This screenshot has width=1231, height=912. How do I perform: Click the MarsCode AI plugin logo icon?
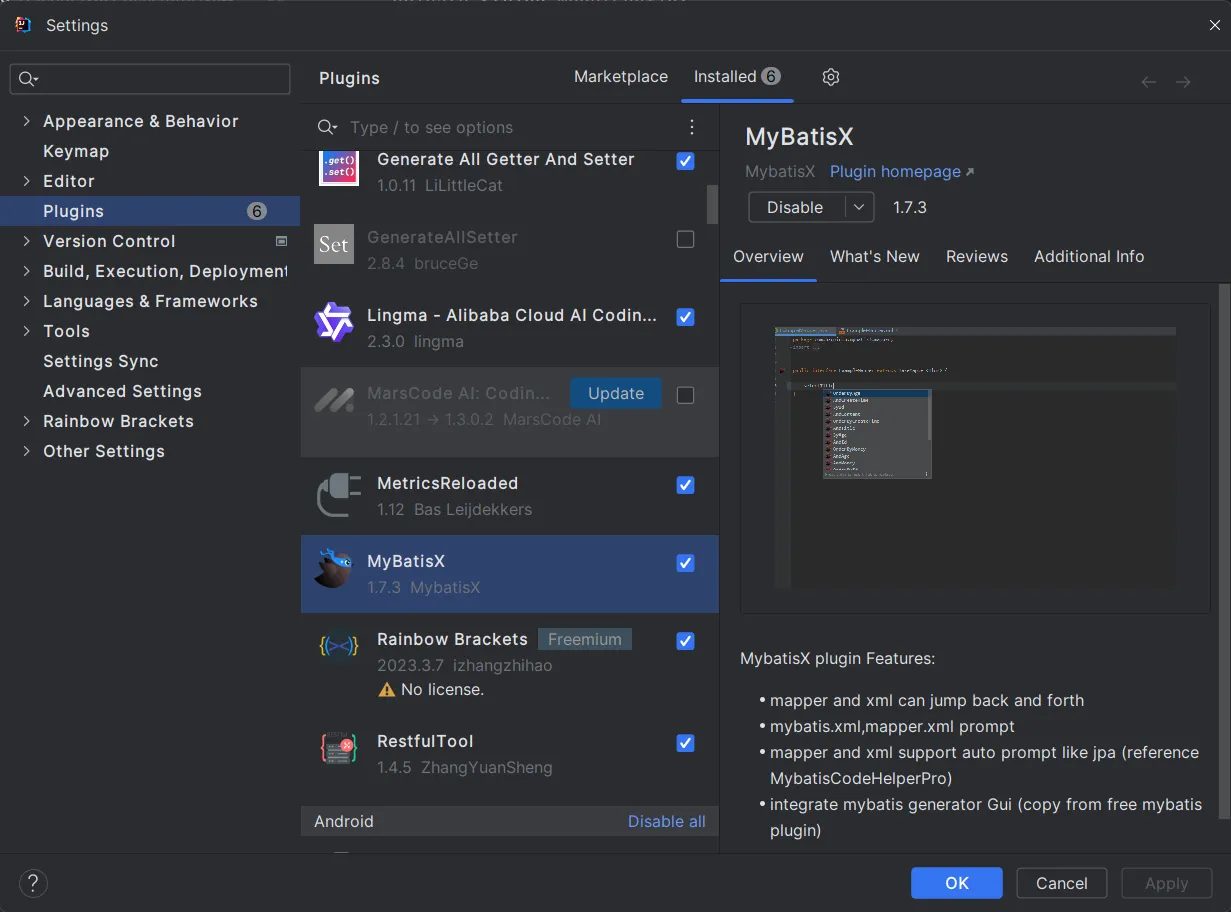tap(334, 400)
